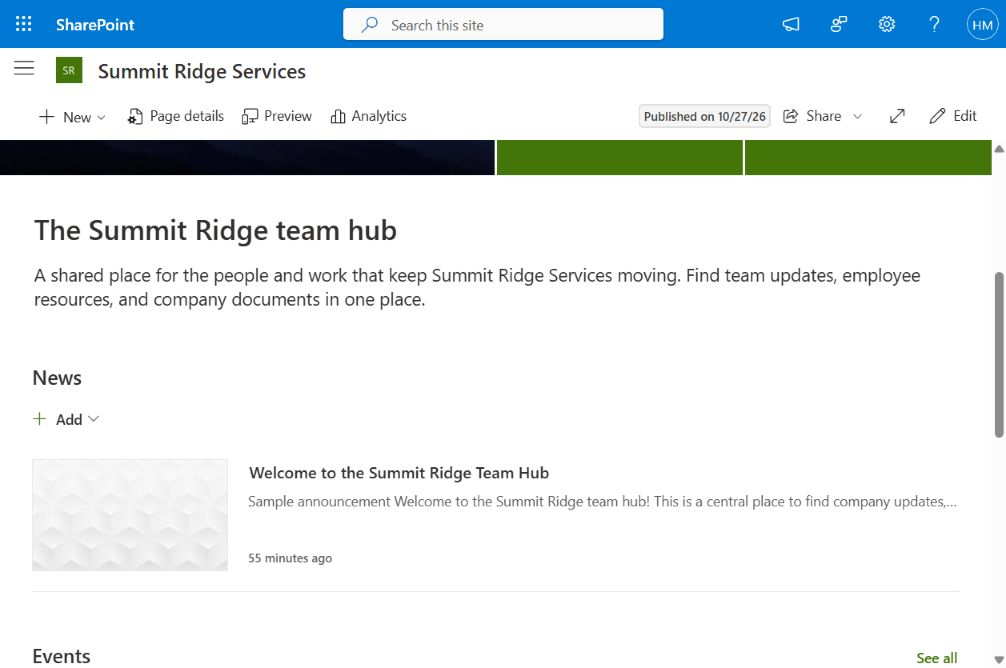Open the megaphone announcements icon
The width and height of the screenshot is (1006, 668).
(791, 24)
